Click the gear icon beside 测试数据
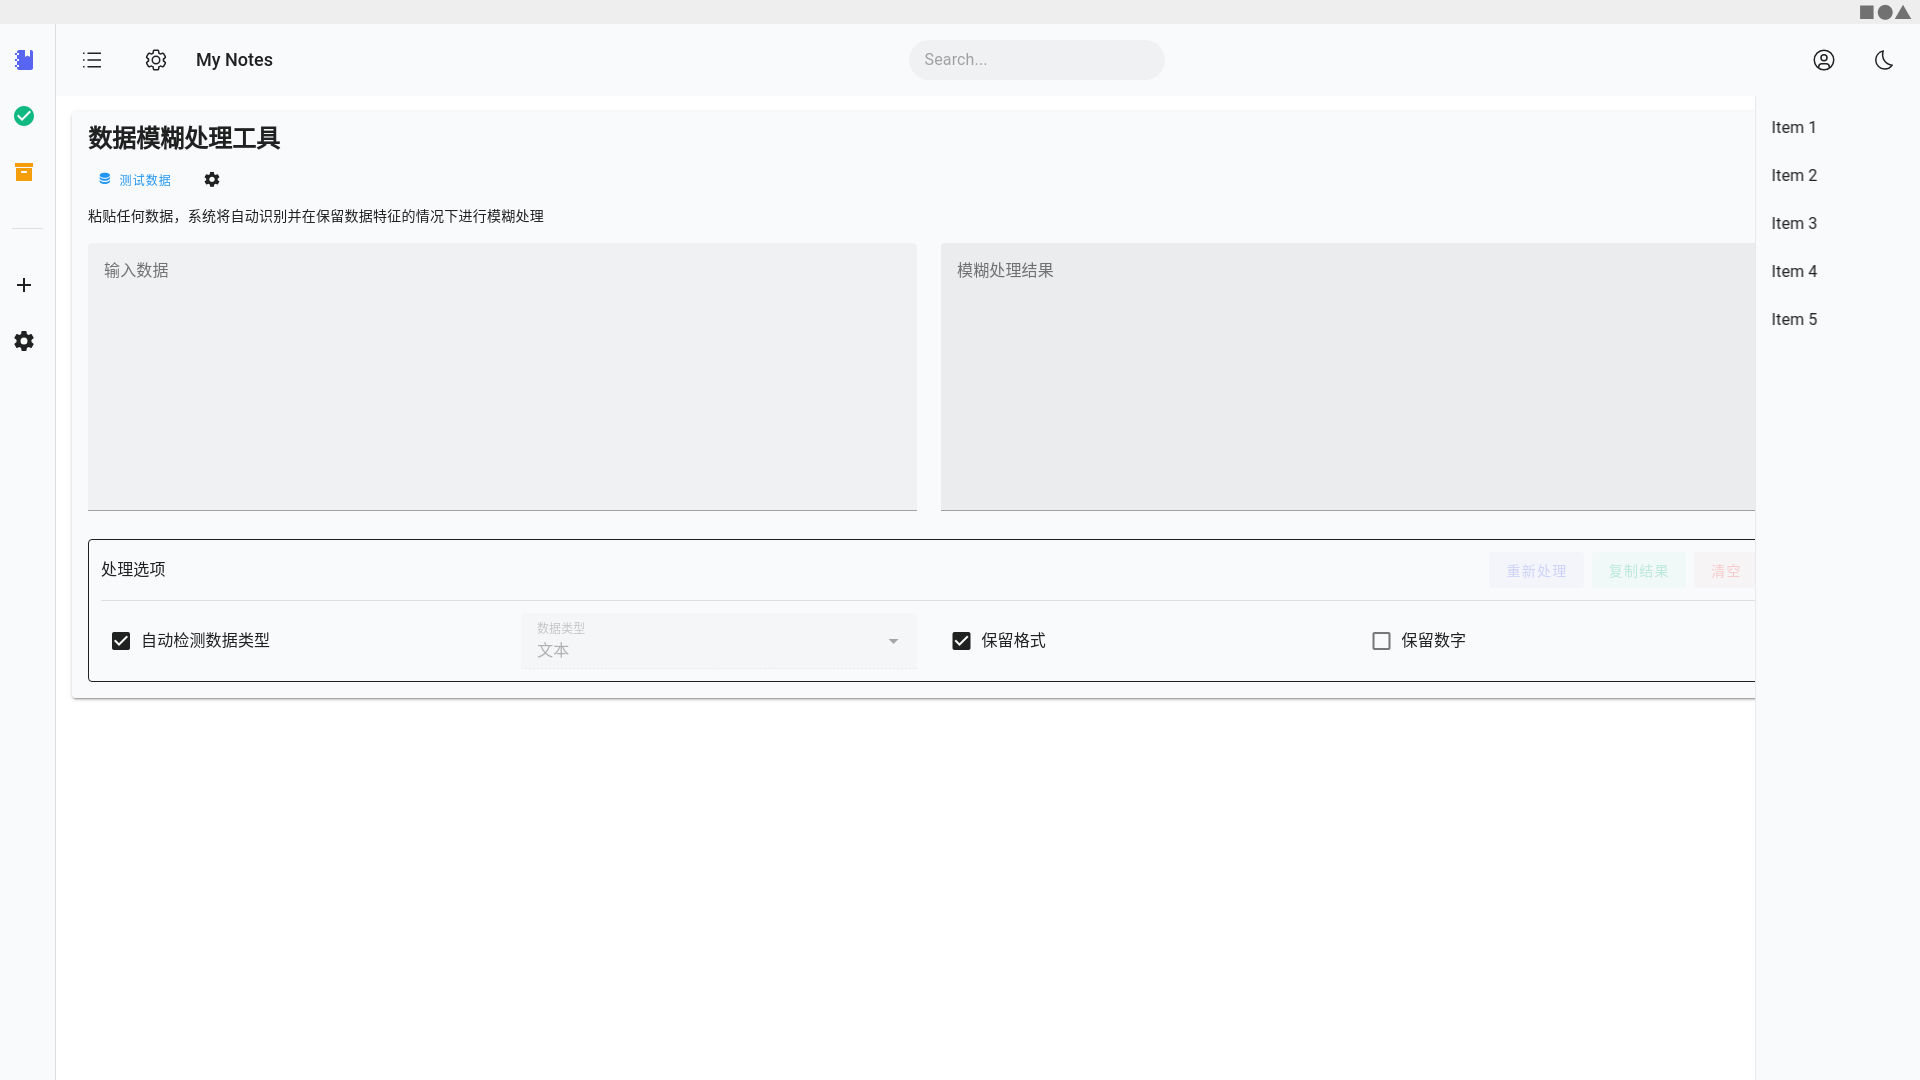The image size is (1920, 1080). pos(212,180)
